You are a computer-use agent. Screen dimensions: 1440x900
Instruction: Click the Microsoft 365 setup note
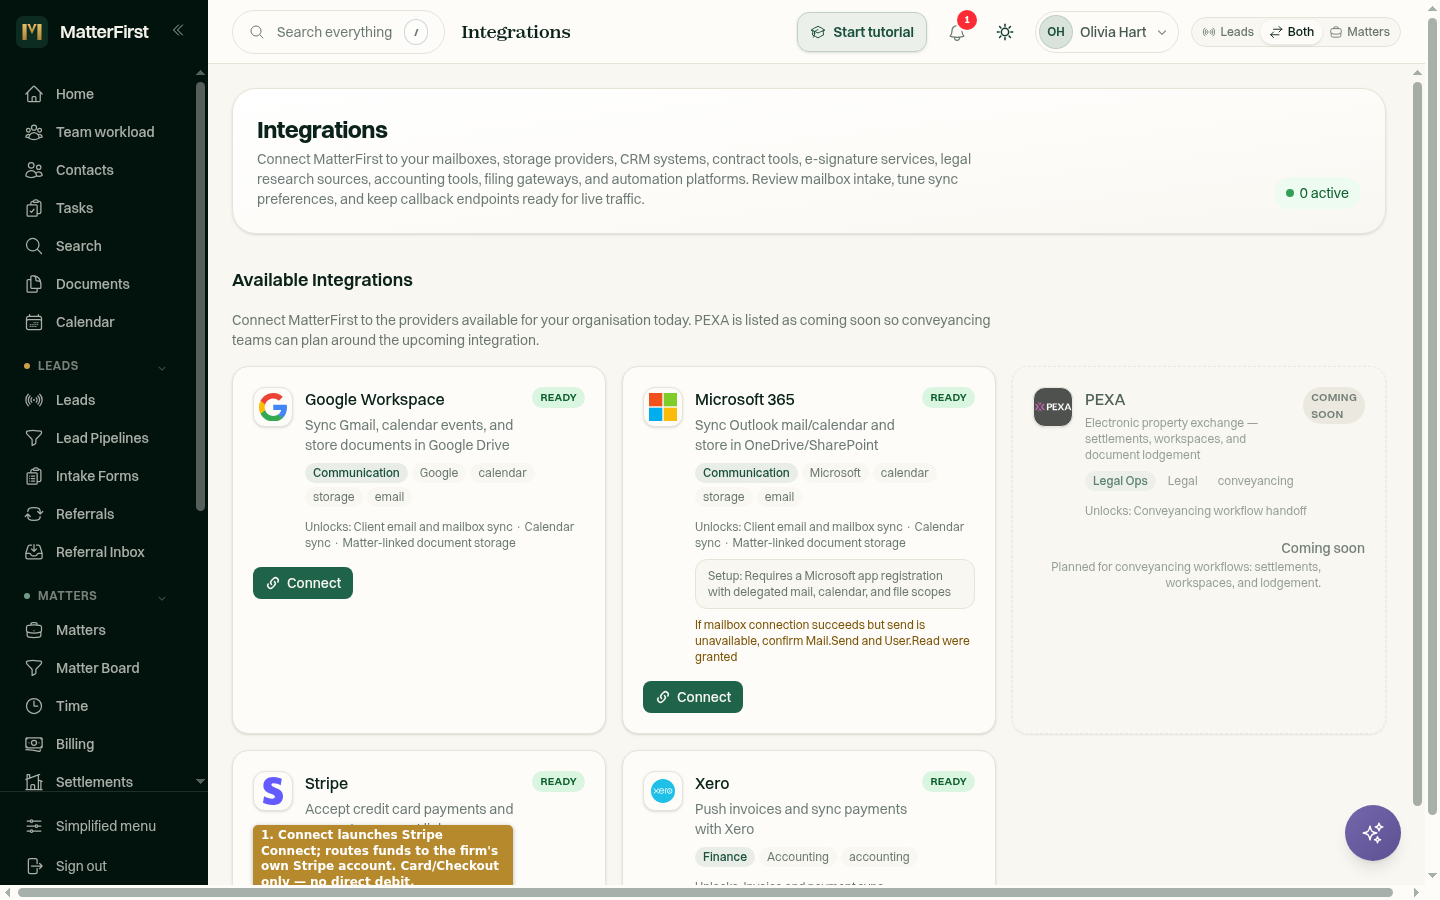[835, 584]
